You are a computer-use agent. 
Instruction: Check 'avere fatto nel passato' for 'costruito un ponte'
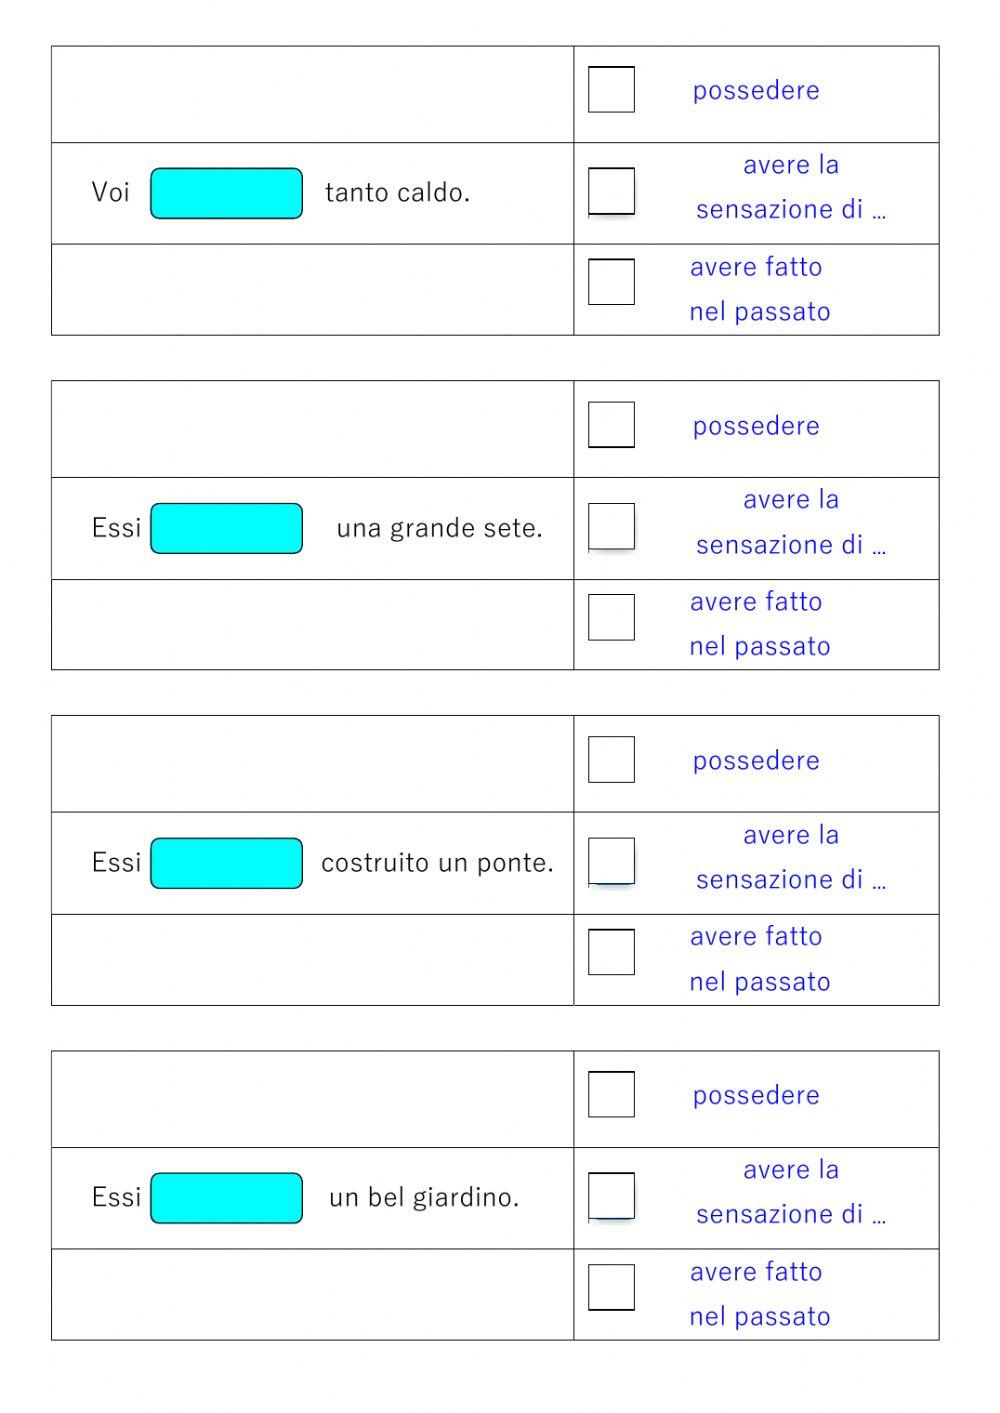pos(611,952)
